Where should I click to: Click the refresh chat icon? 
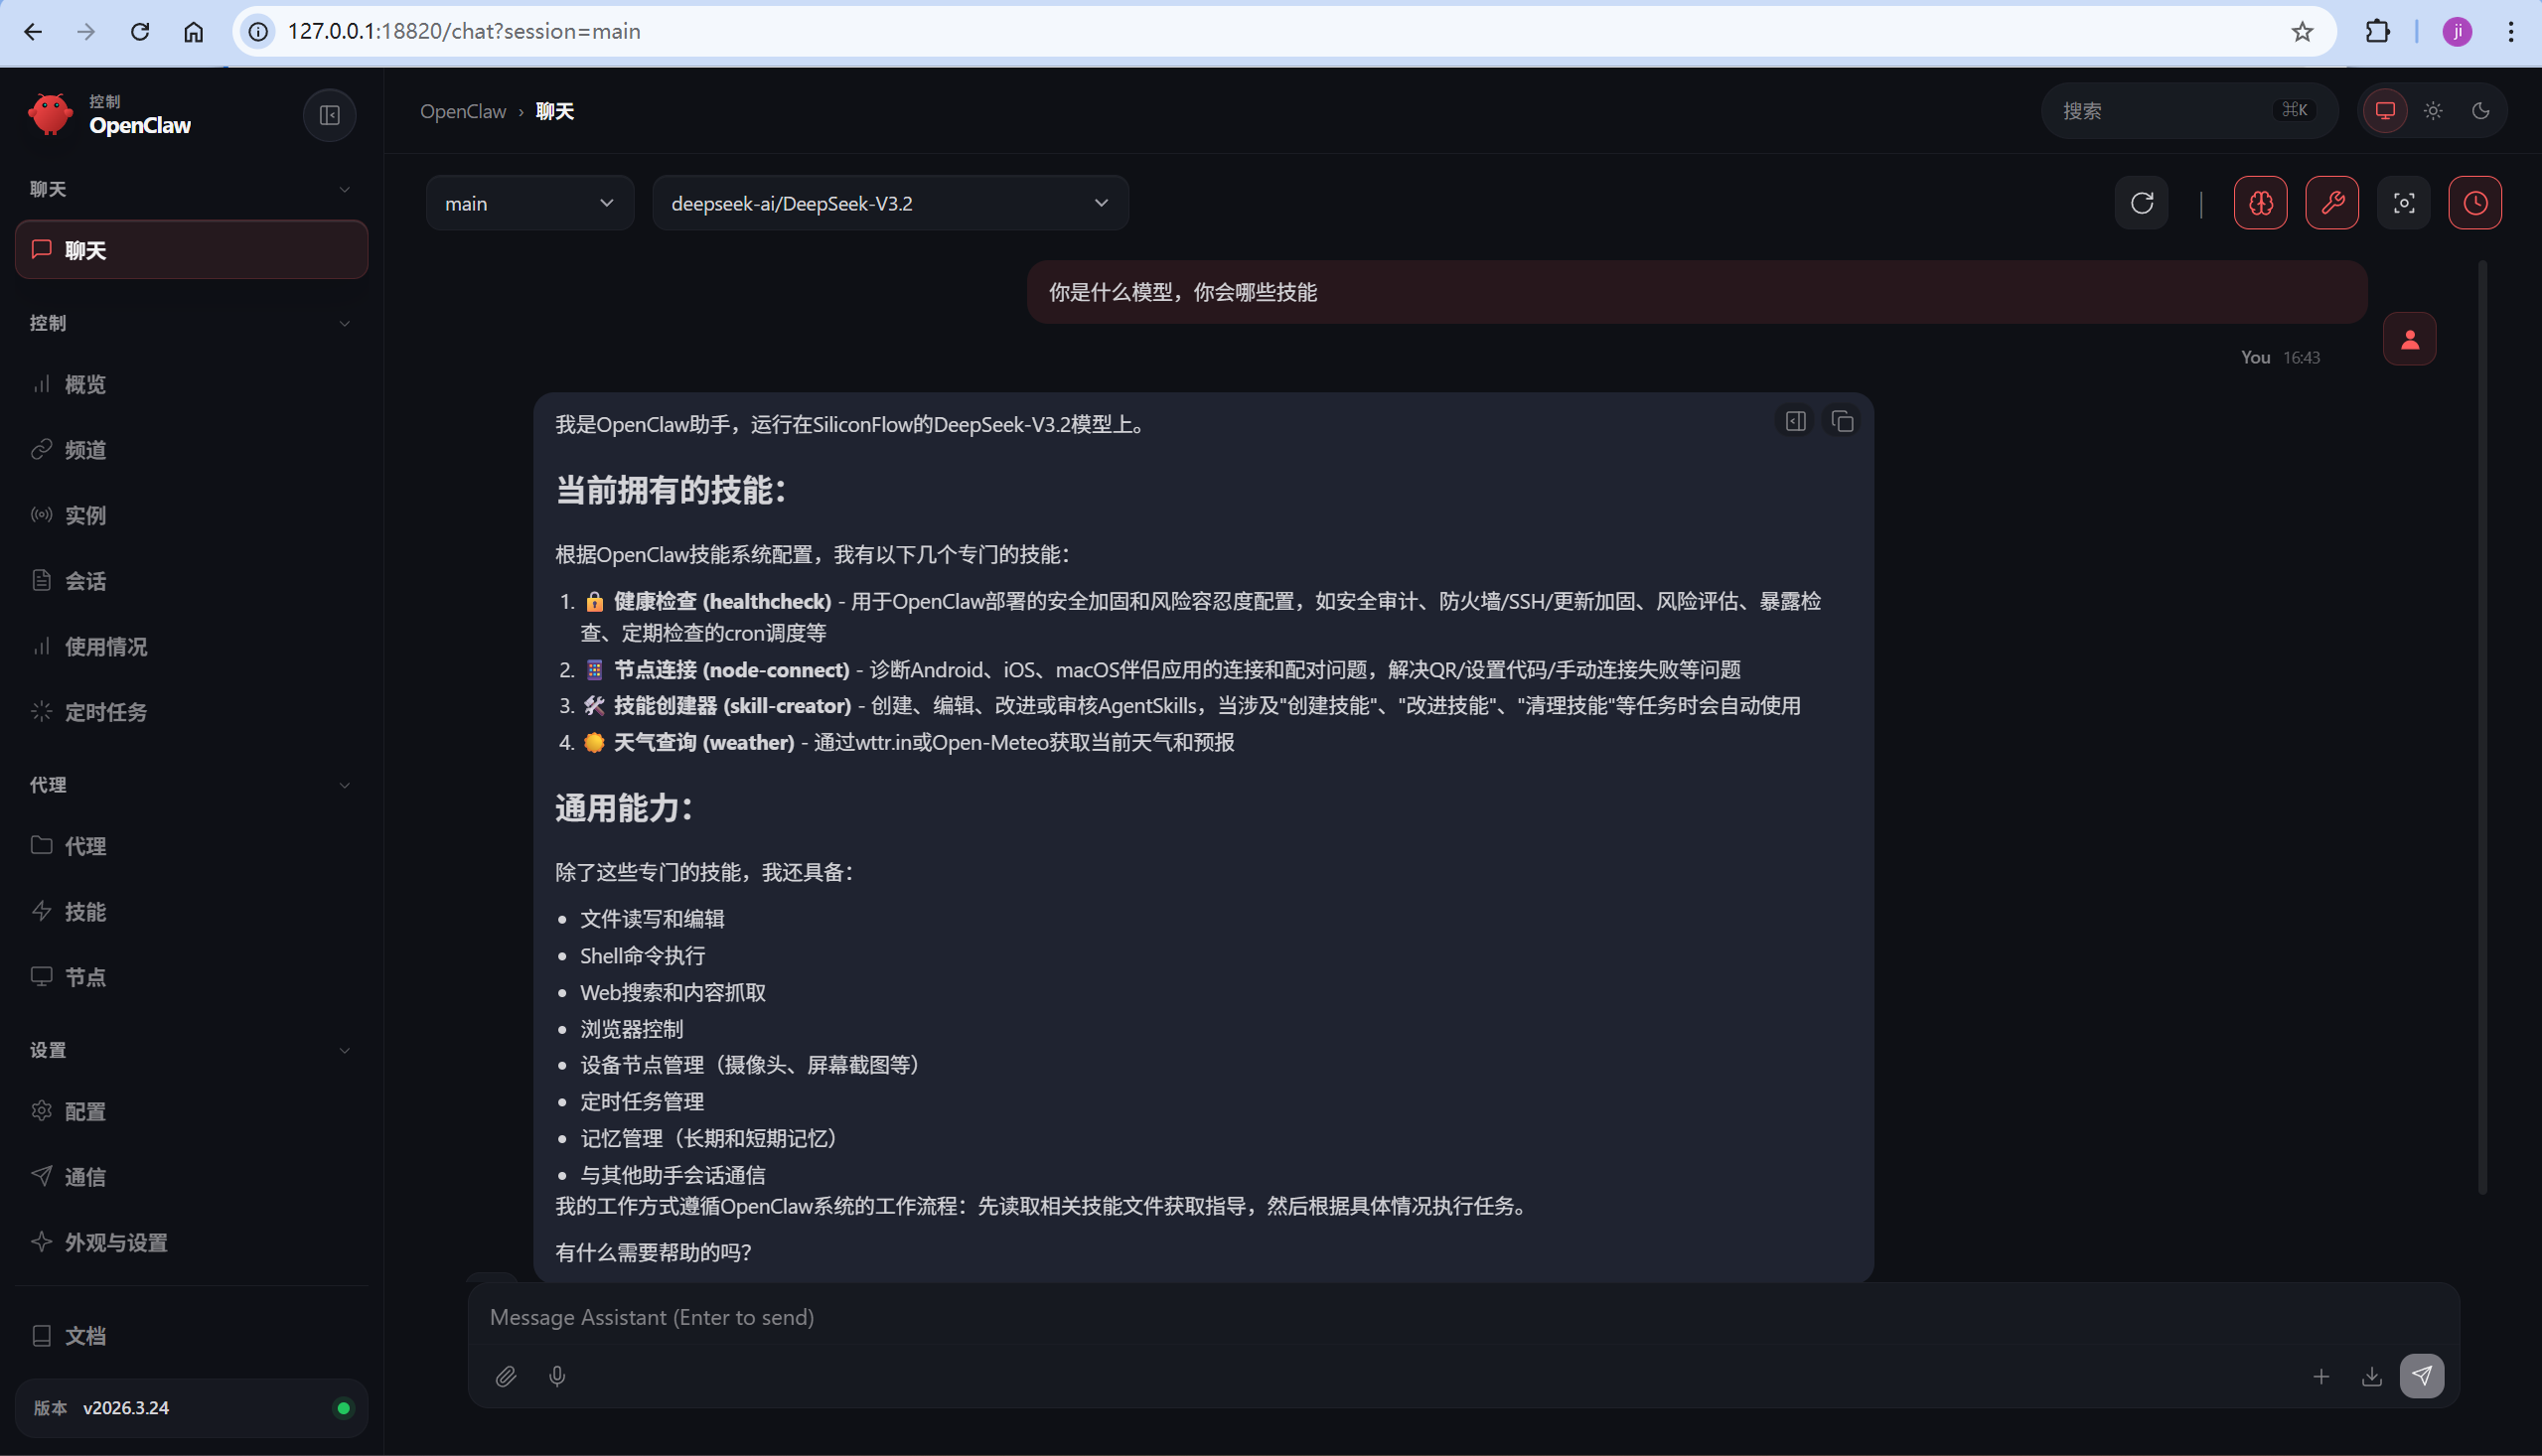[x=2141, y=203]
